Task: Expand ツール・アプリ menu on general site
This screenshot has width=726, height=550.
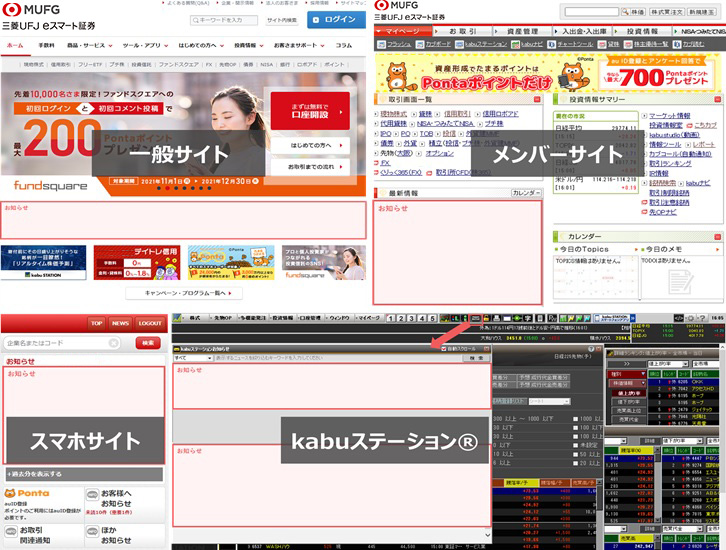Action: (x=145, y=45)
